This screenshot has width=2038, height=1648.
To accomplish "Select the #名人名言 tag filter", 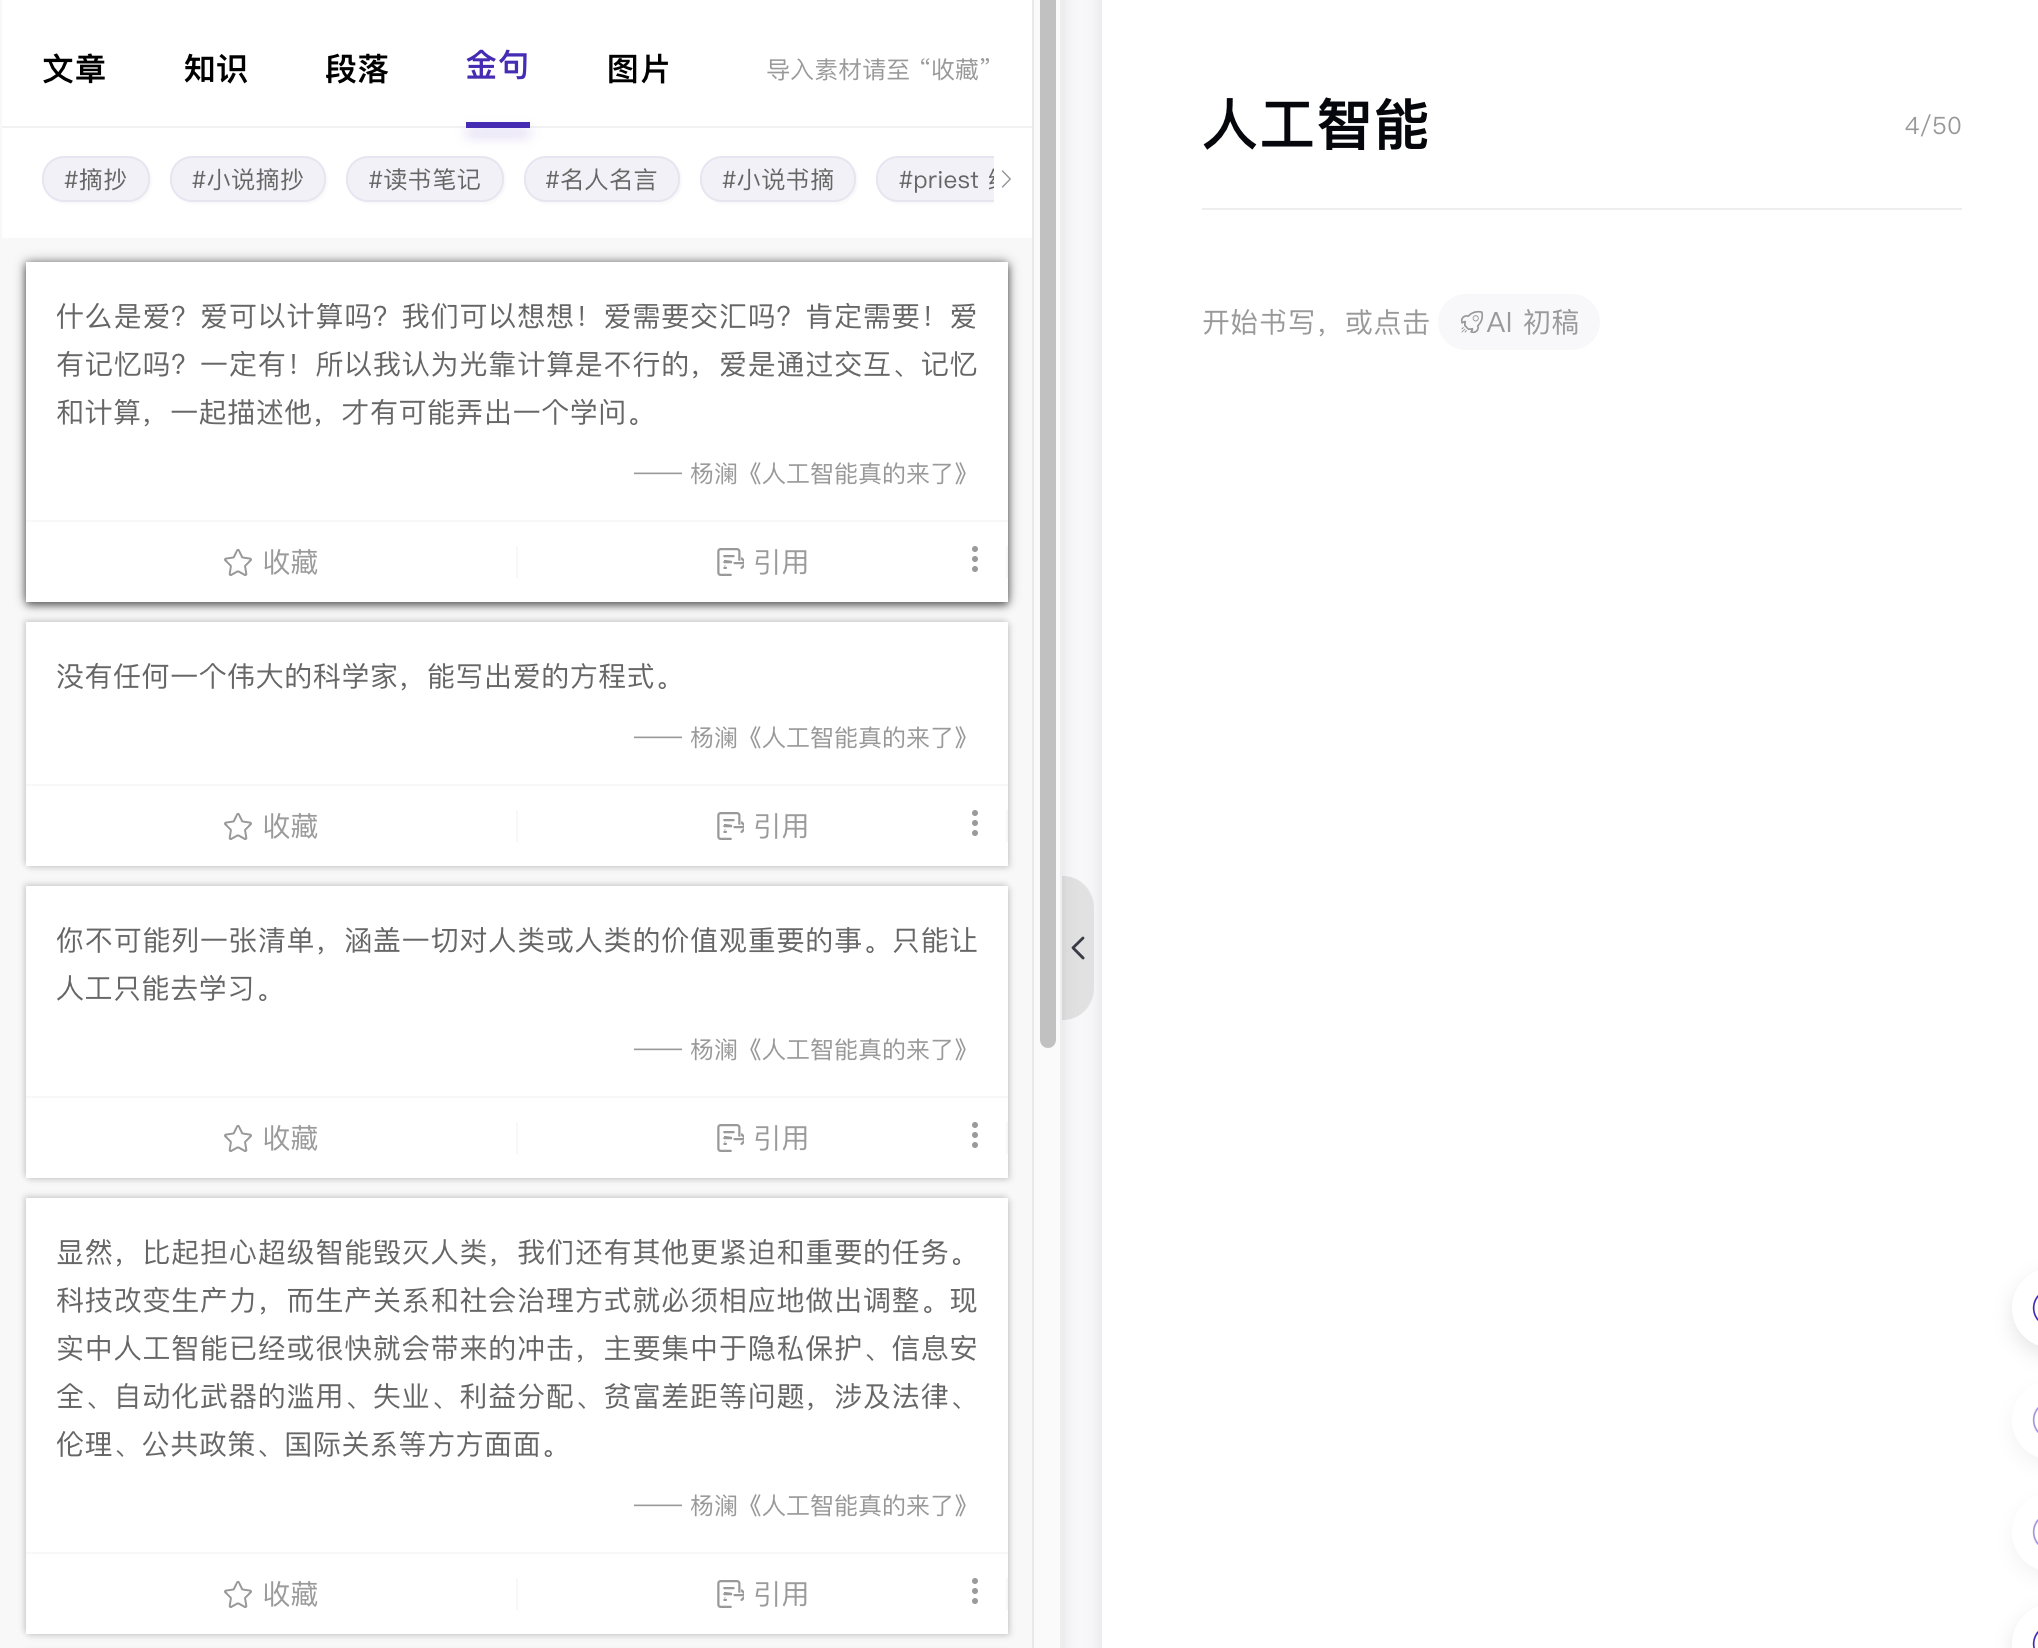I will (x=601, y=179).
